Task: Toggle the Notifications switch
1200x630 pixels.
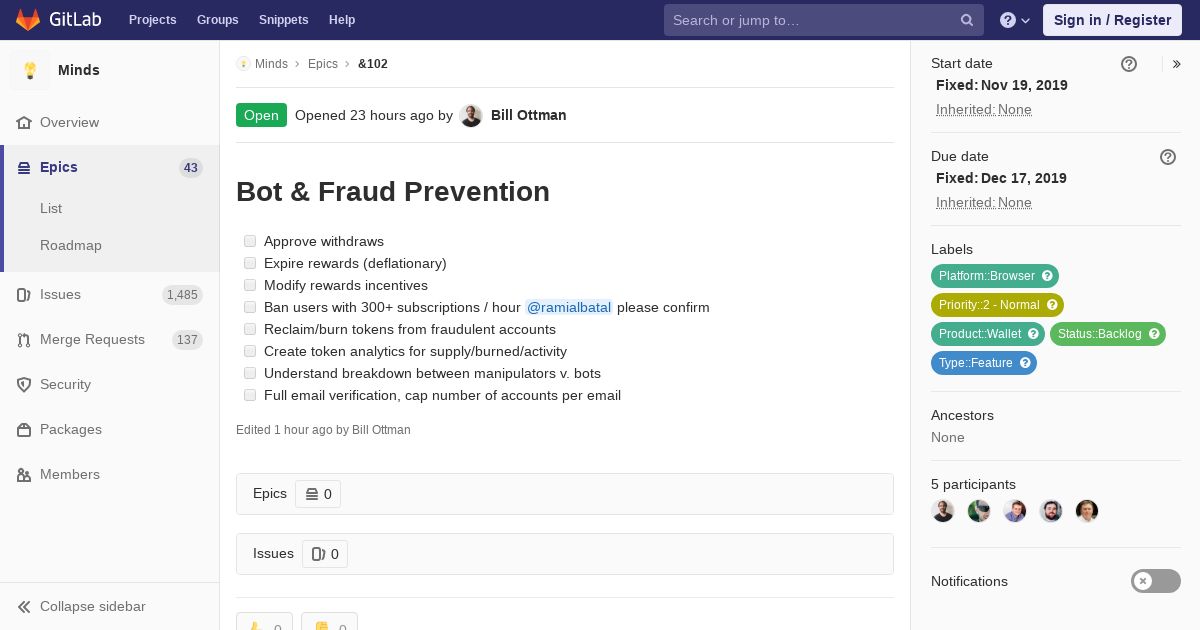Action: [1156, 581]
